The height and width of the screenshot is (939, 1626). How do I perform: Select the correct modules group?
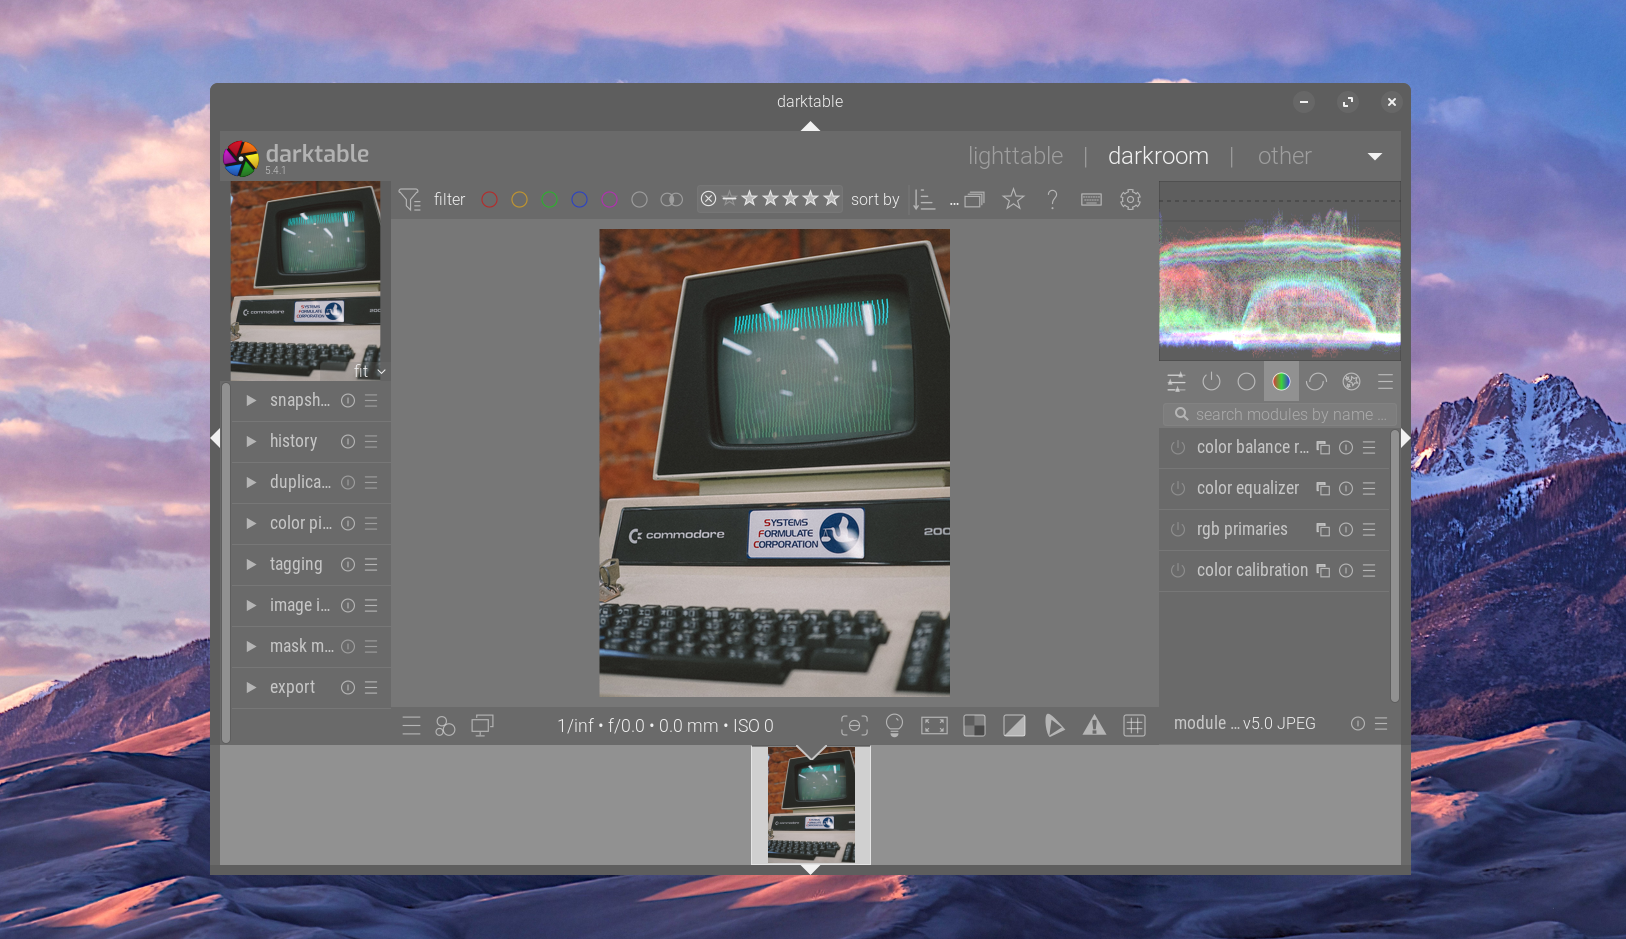(1316, 382)
